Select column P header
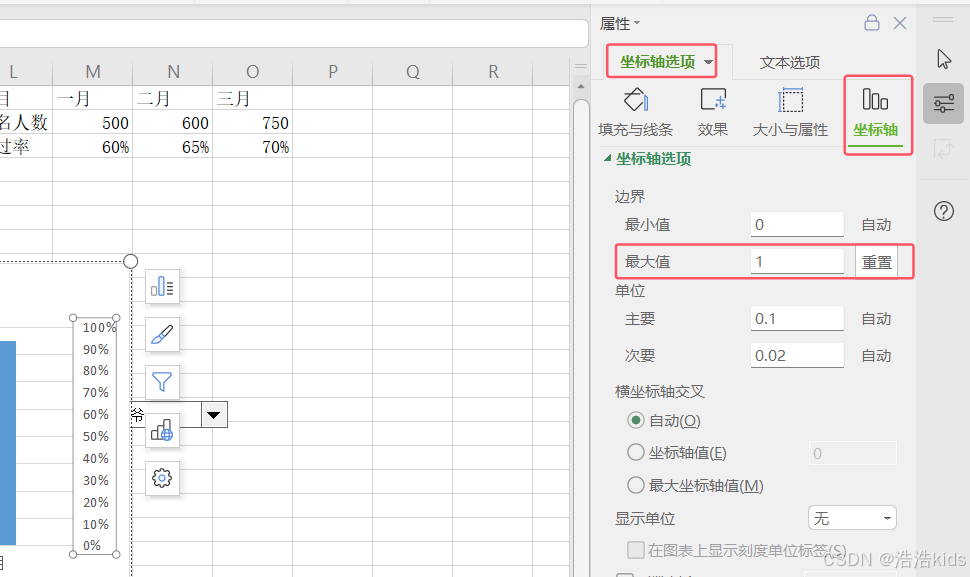This screenshot has height=577, width=970. 333,72
